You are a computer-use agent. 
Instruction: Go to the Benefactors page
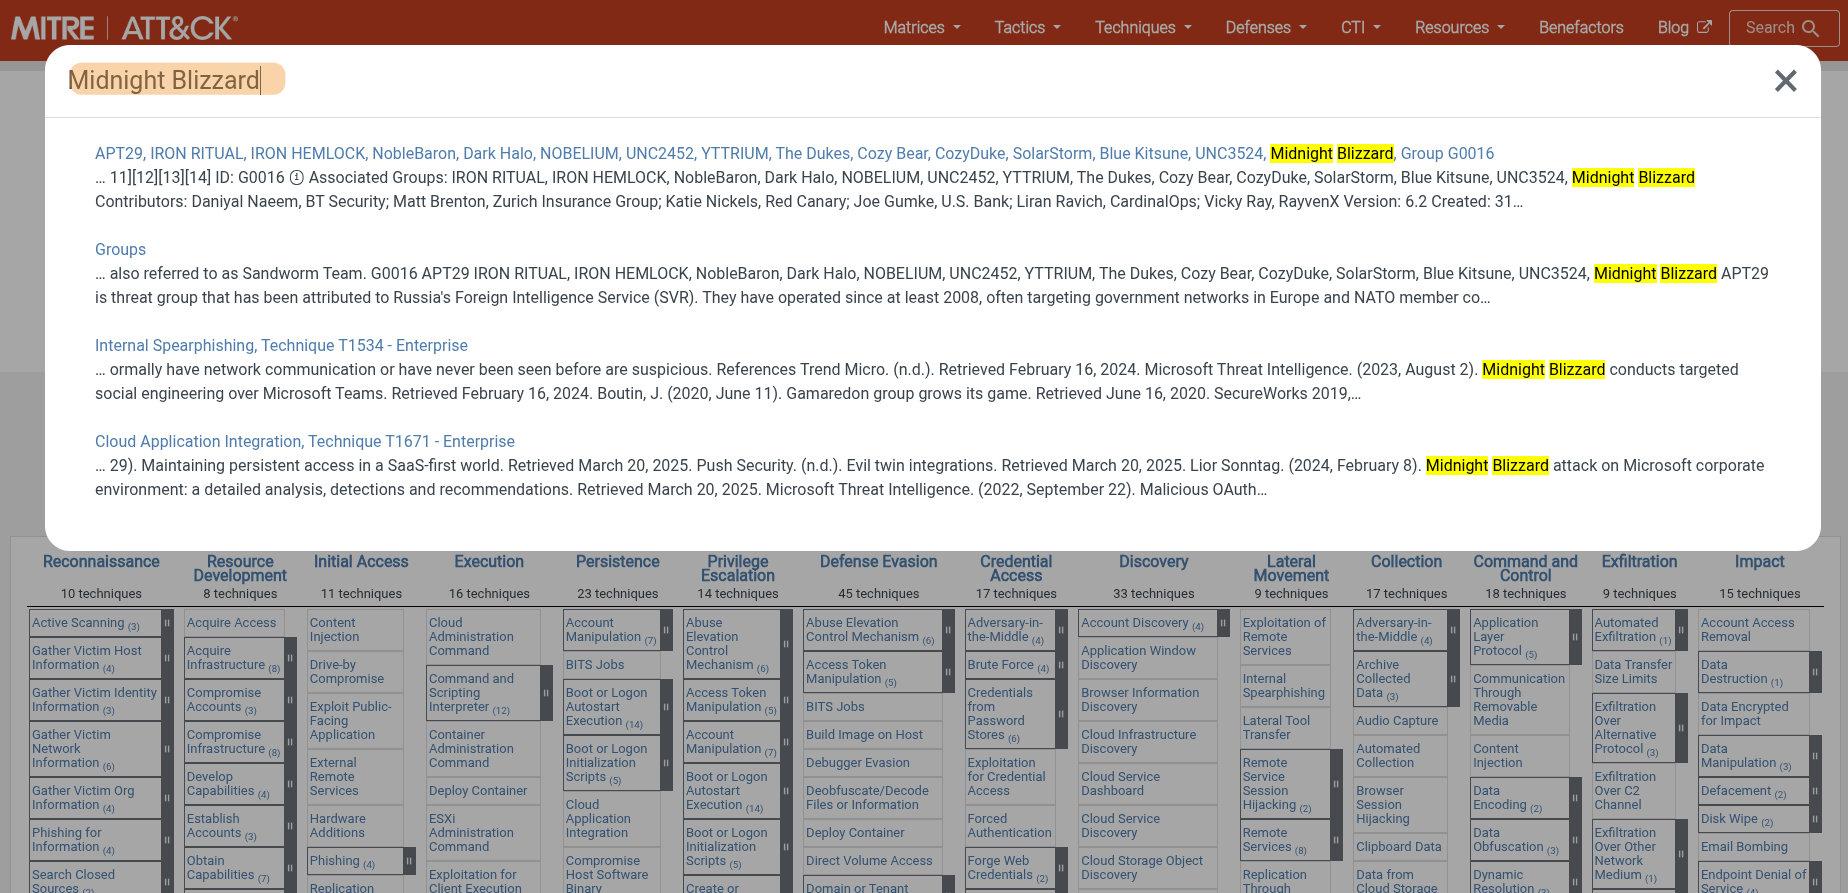click(x=1580, y=27)
